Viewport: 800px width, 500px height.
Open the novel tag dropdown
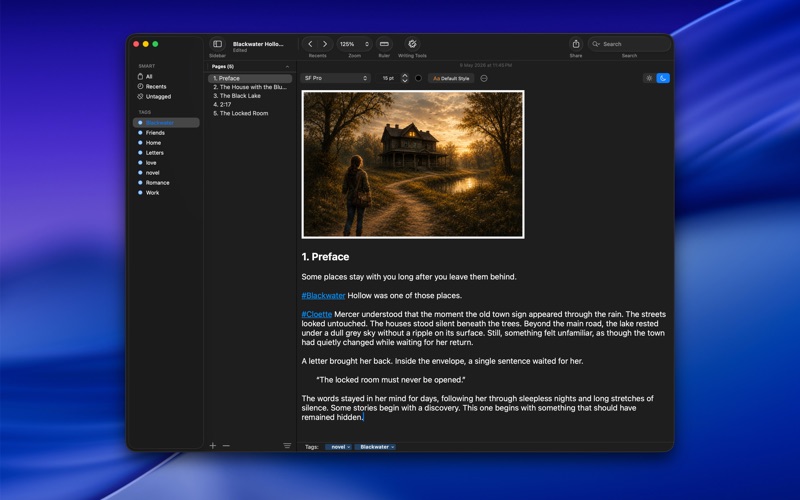pyautogui.click(x=338, y=447)
